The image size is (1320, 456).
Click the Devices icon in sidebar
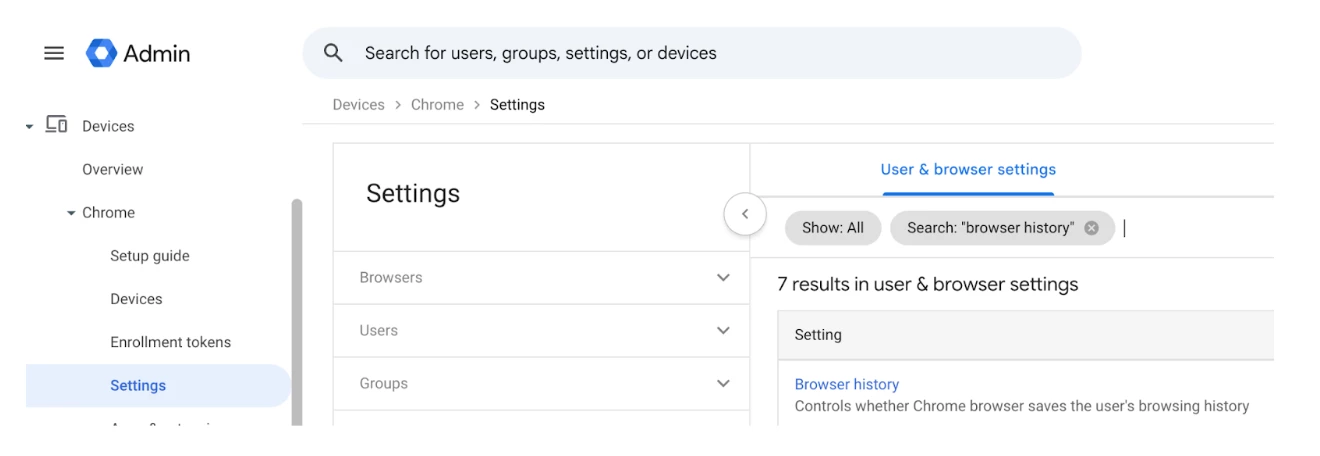coord(57,126)
